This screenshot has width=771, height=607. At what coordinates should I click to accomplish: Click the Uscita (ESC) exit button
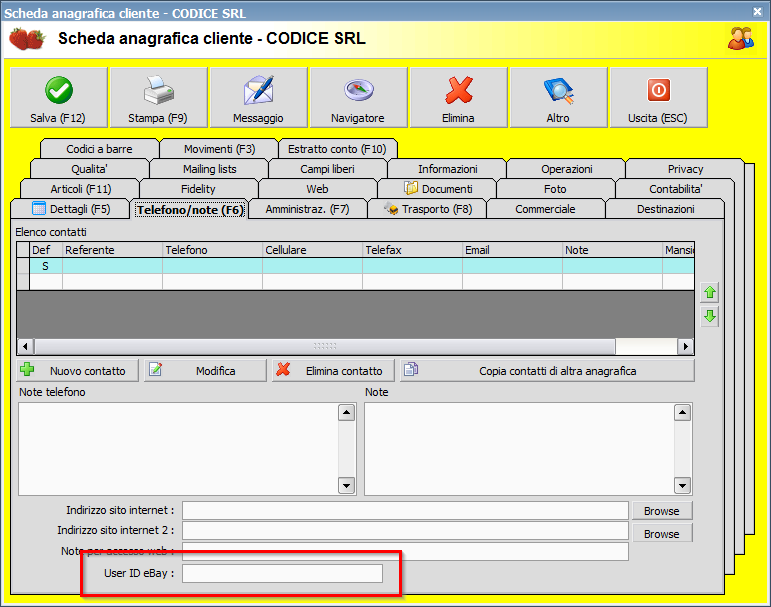658,97
